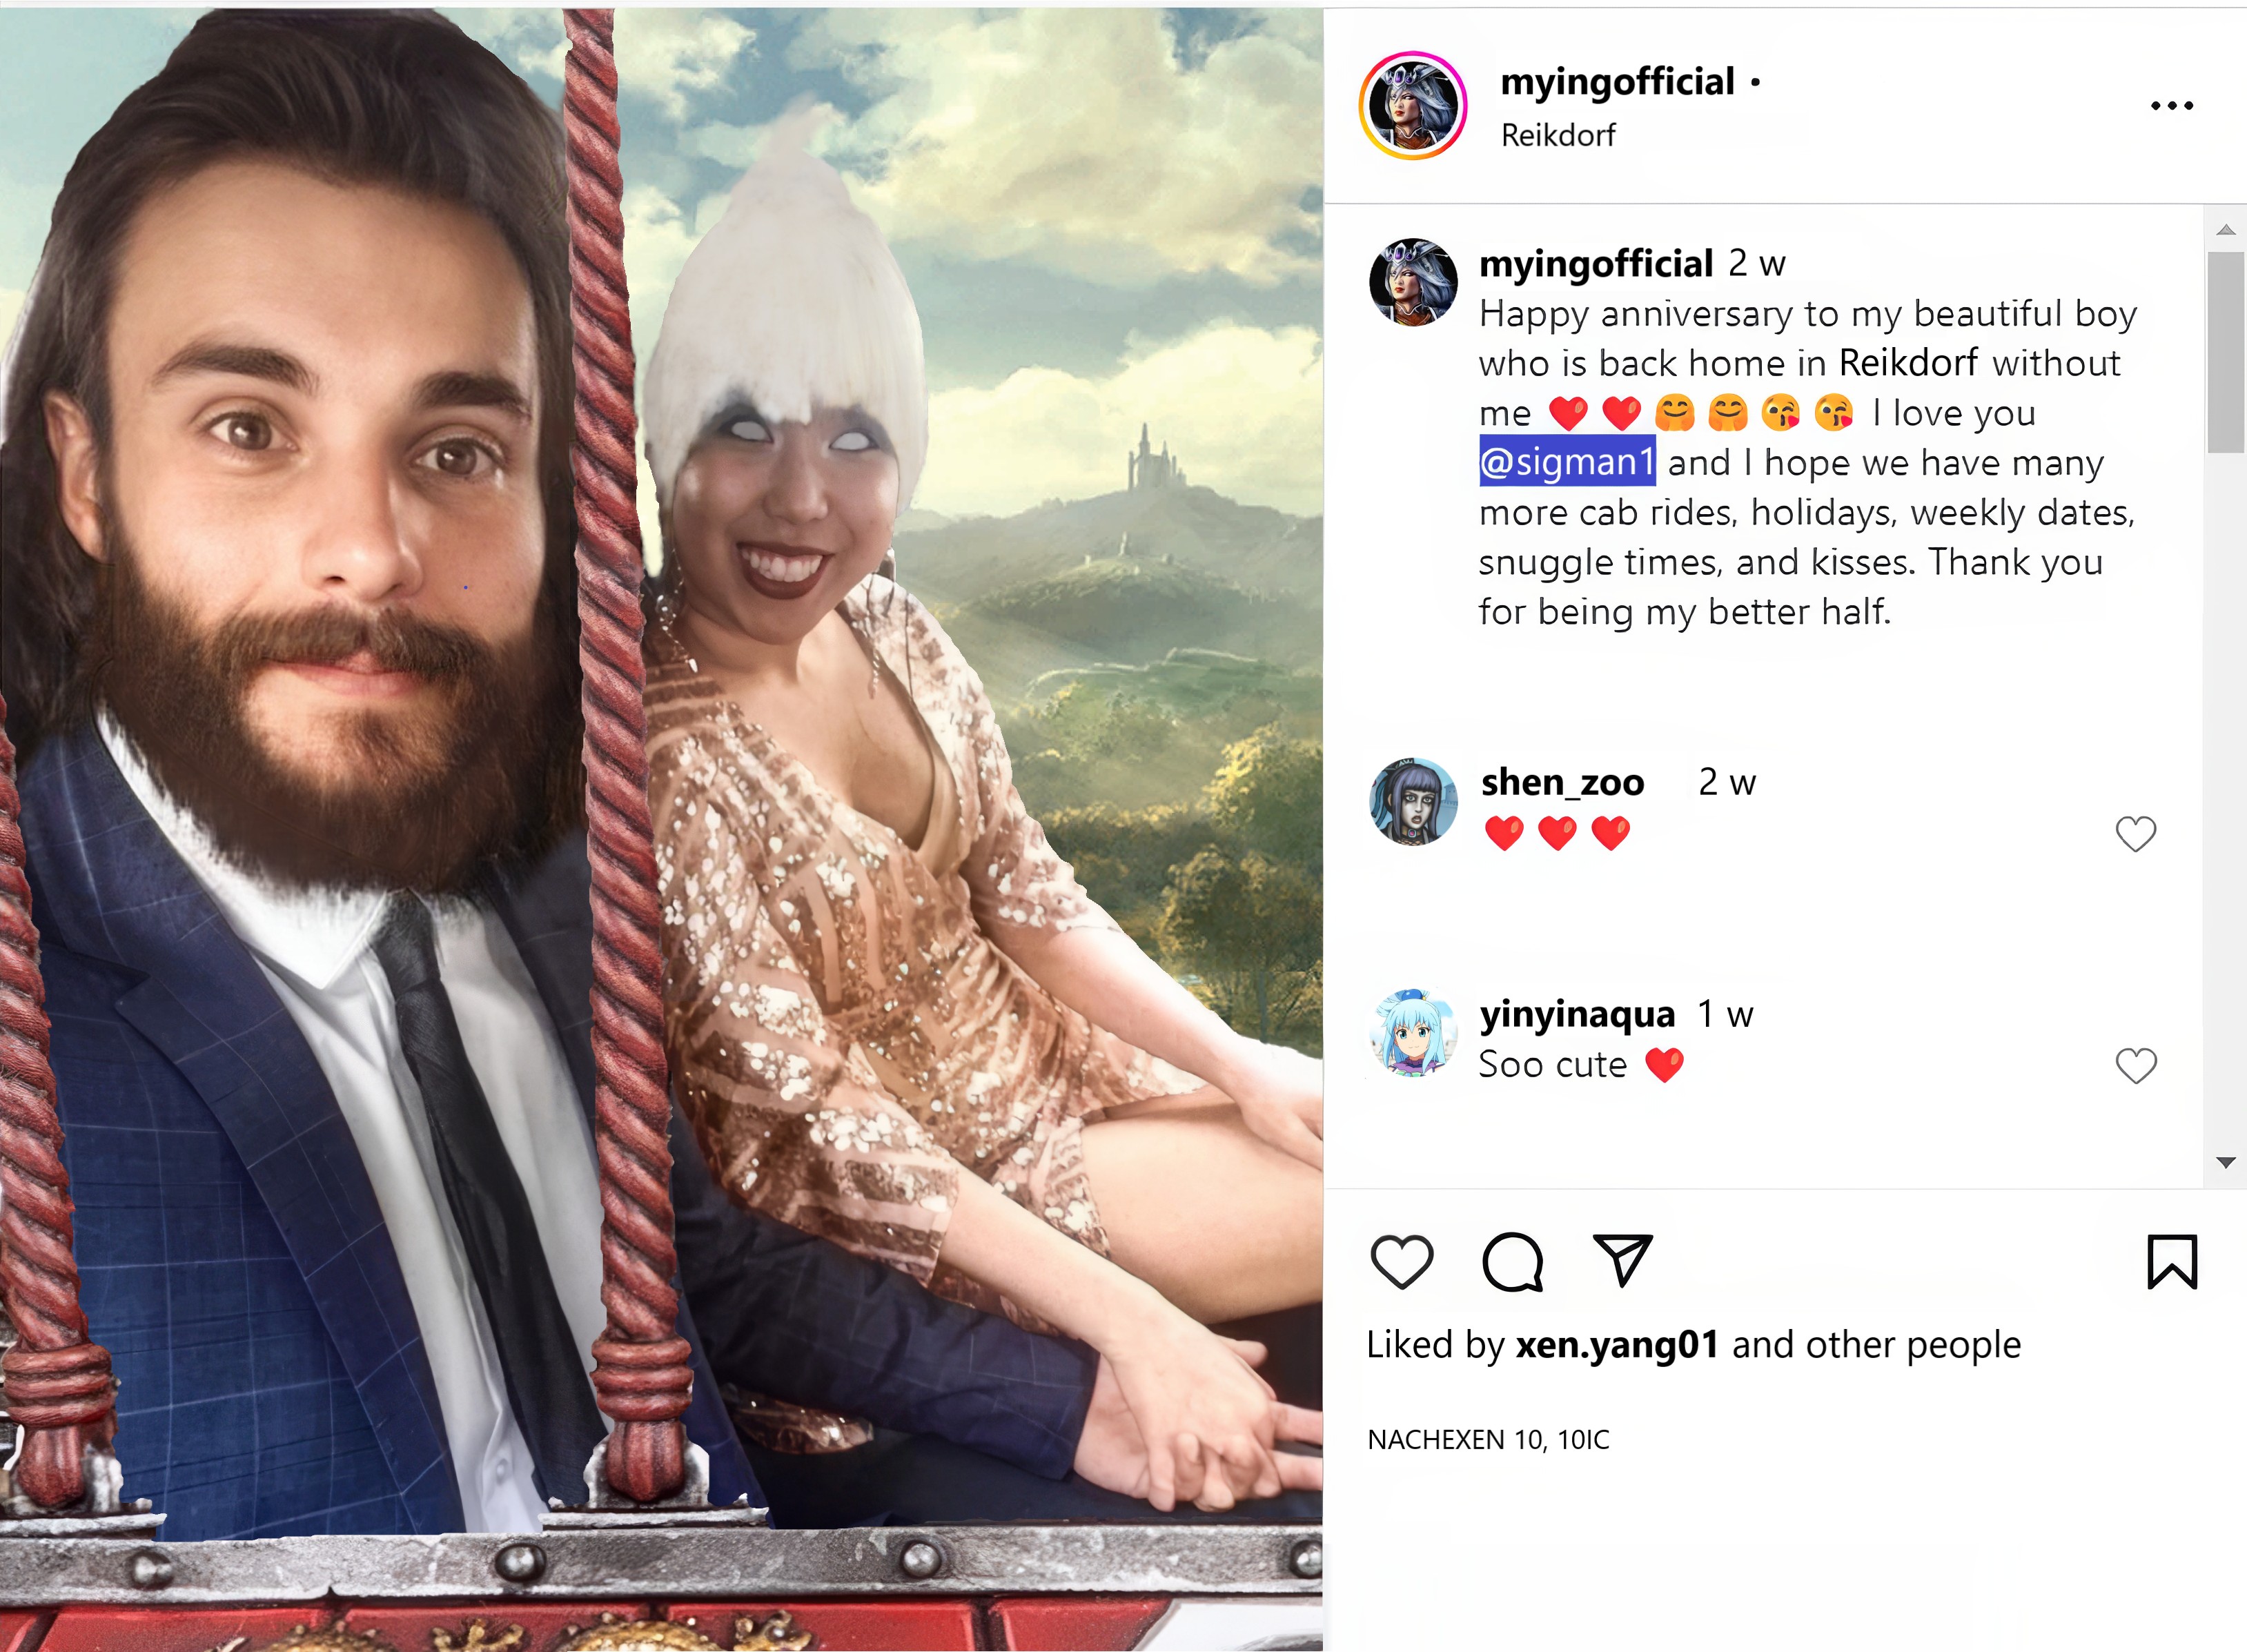This screenshot has width=2247, height=1652.
Task: Open the Reikdorf location under the username
Action: tap(1558, 135)
